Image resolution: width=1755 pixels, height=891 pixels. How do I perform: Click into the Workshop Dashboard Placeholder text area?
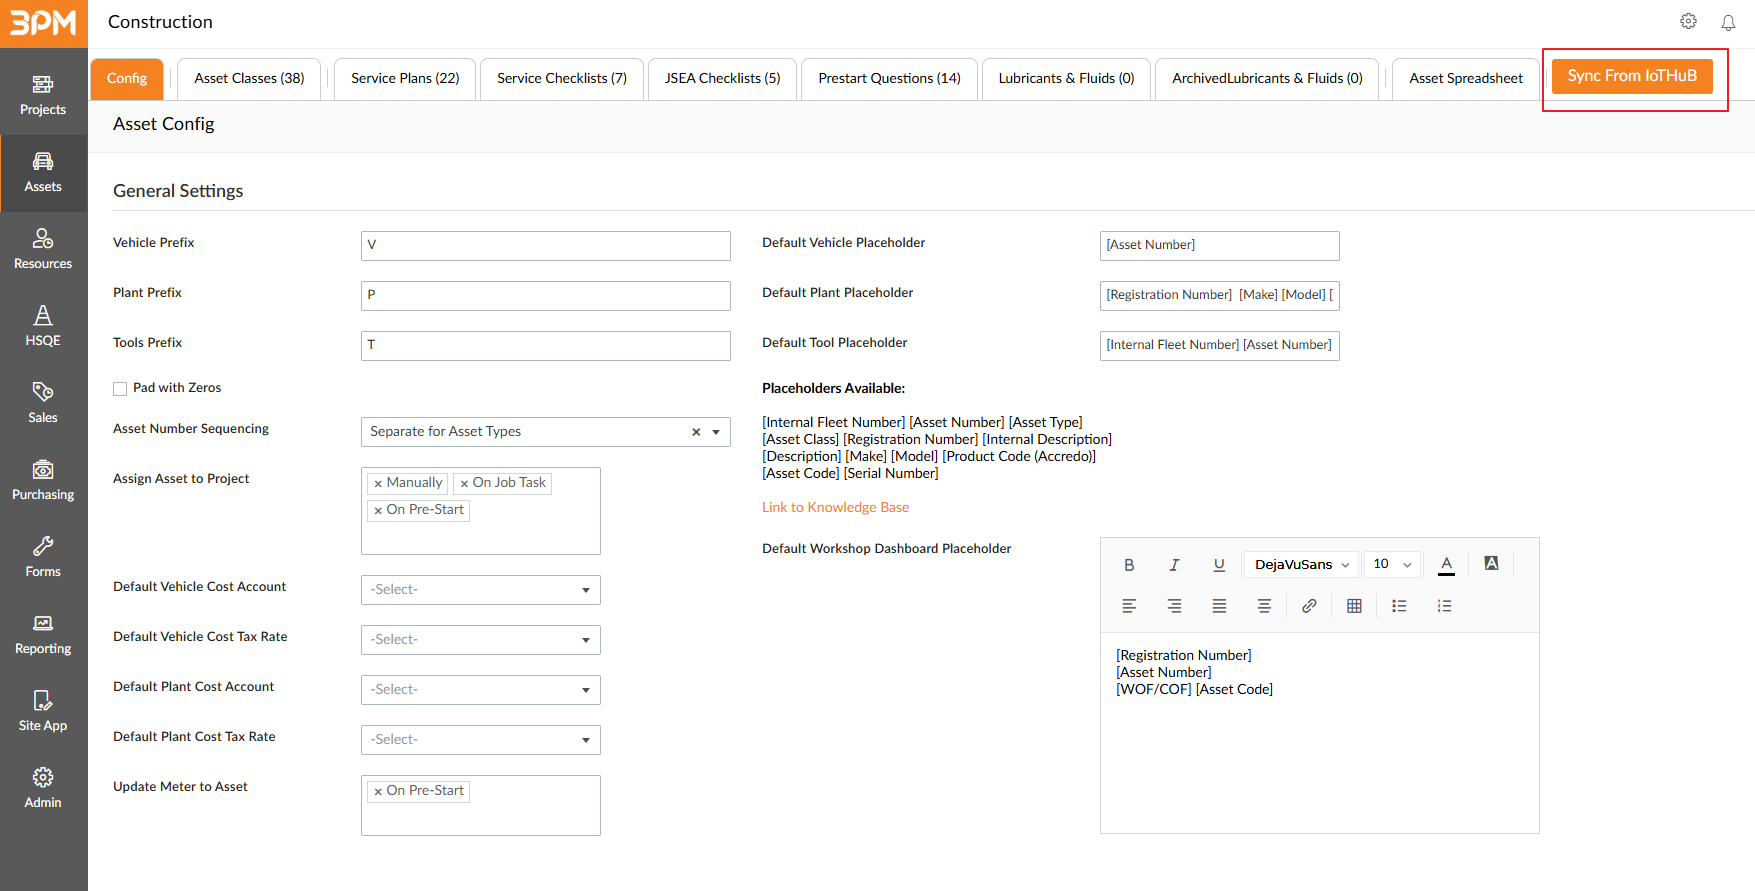pyautogui.click(x=1320, y=733)
